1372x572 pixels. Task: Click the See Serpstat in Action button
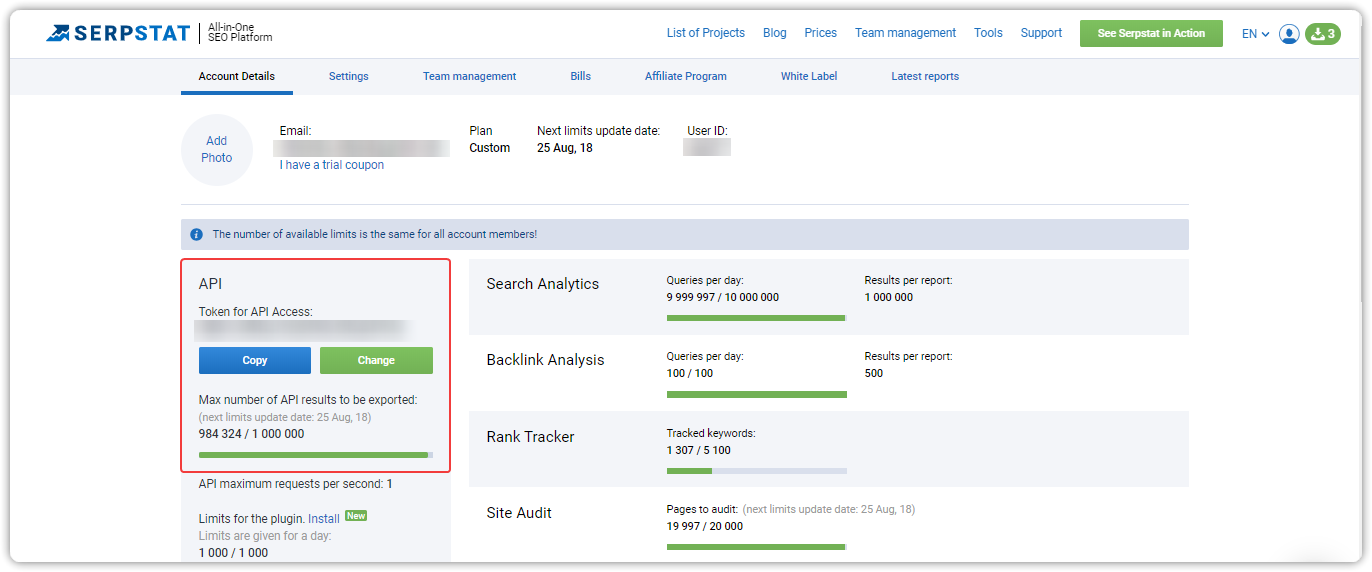(x=1151, y=33)
